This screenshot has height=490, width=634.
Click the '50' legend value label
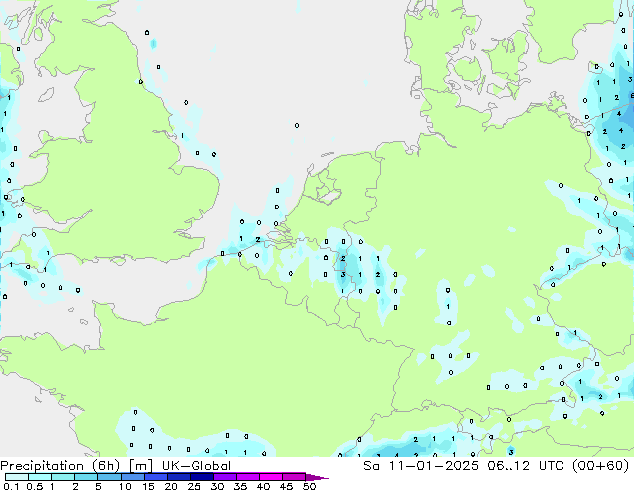[309, 486]
